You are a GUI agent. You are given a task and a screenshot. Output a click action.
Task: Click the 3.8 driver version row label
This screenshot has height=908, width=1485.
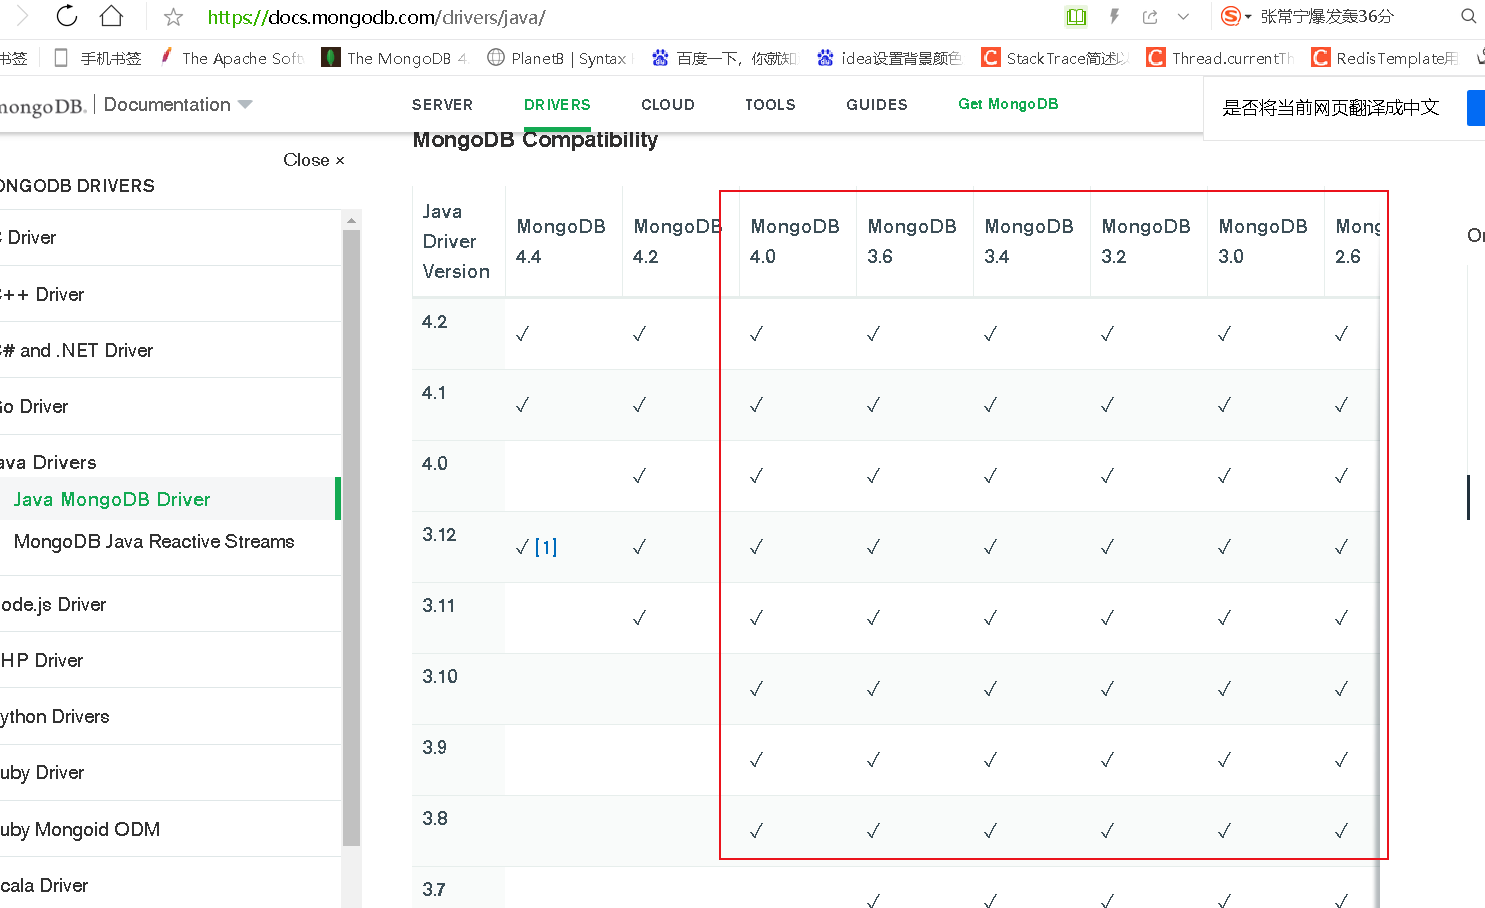434,819
